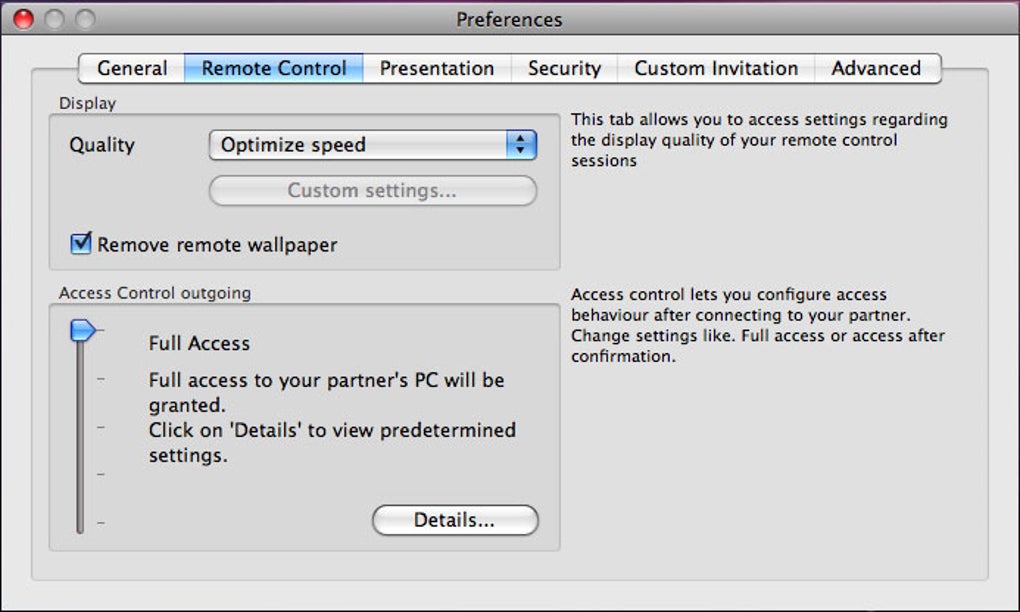Go to the Security tab
The image size is (1020, 612).
[564, 69]
